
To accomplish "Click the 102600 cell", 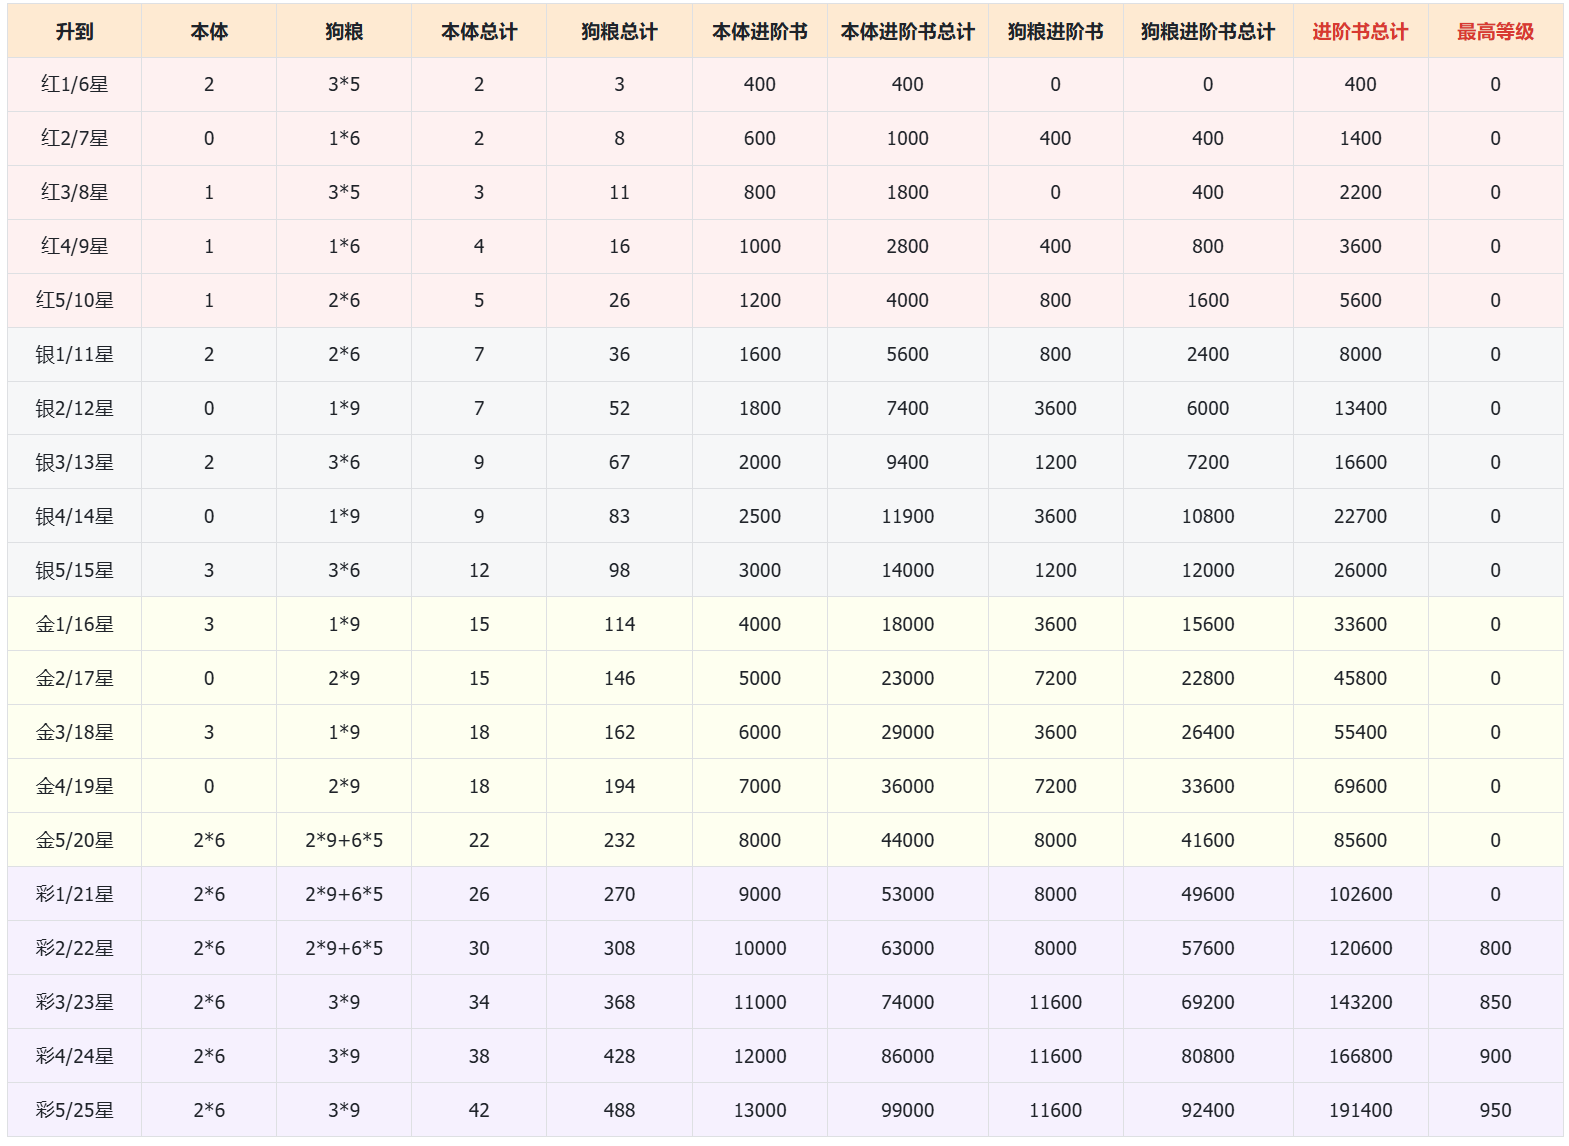I will coord(1360,895).
